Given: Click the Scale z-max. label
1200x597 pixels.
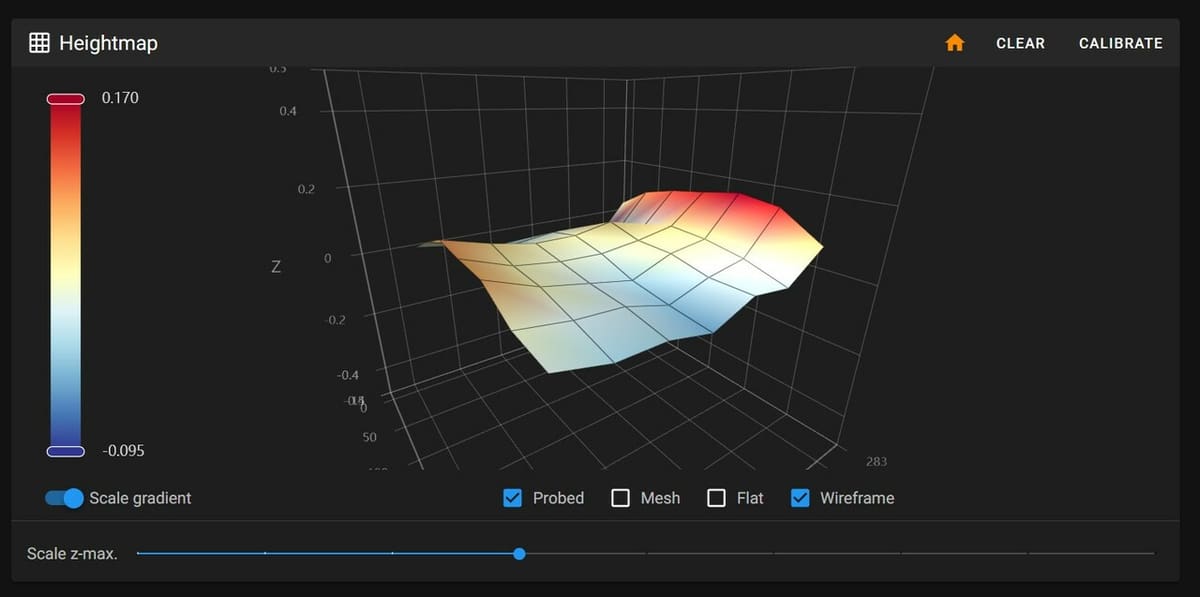Looking at the screenshot, I should coord(72,553).
